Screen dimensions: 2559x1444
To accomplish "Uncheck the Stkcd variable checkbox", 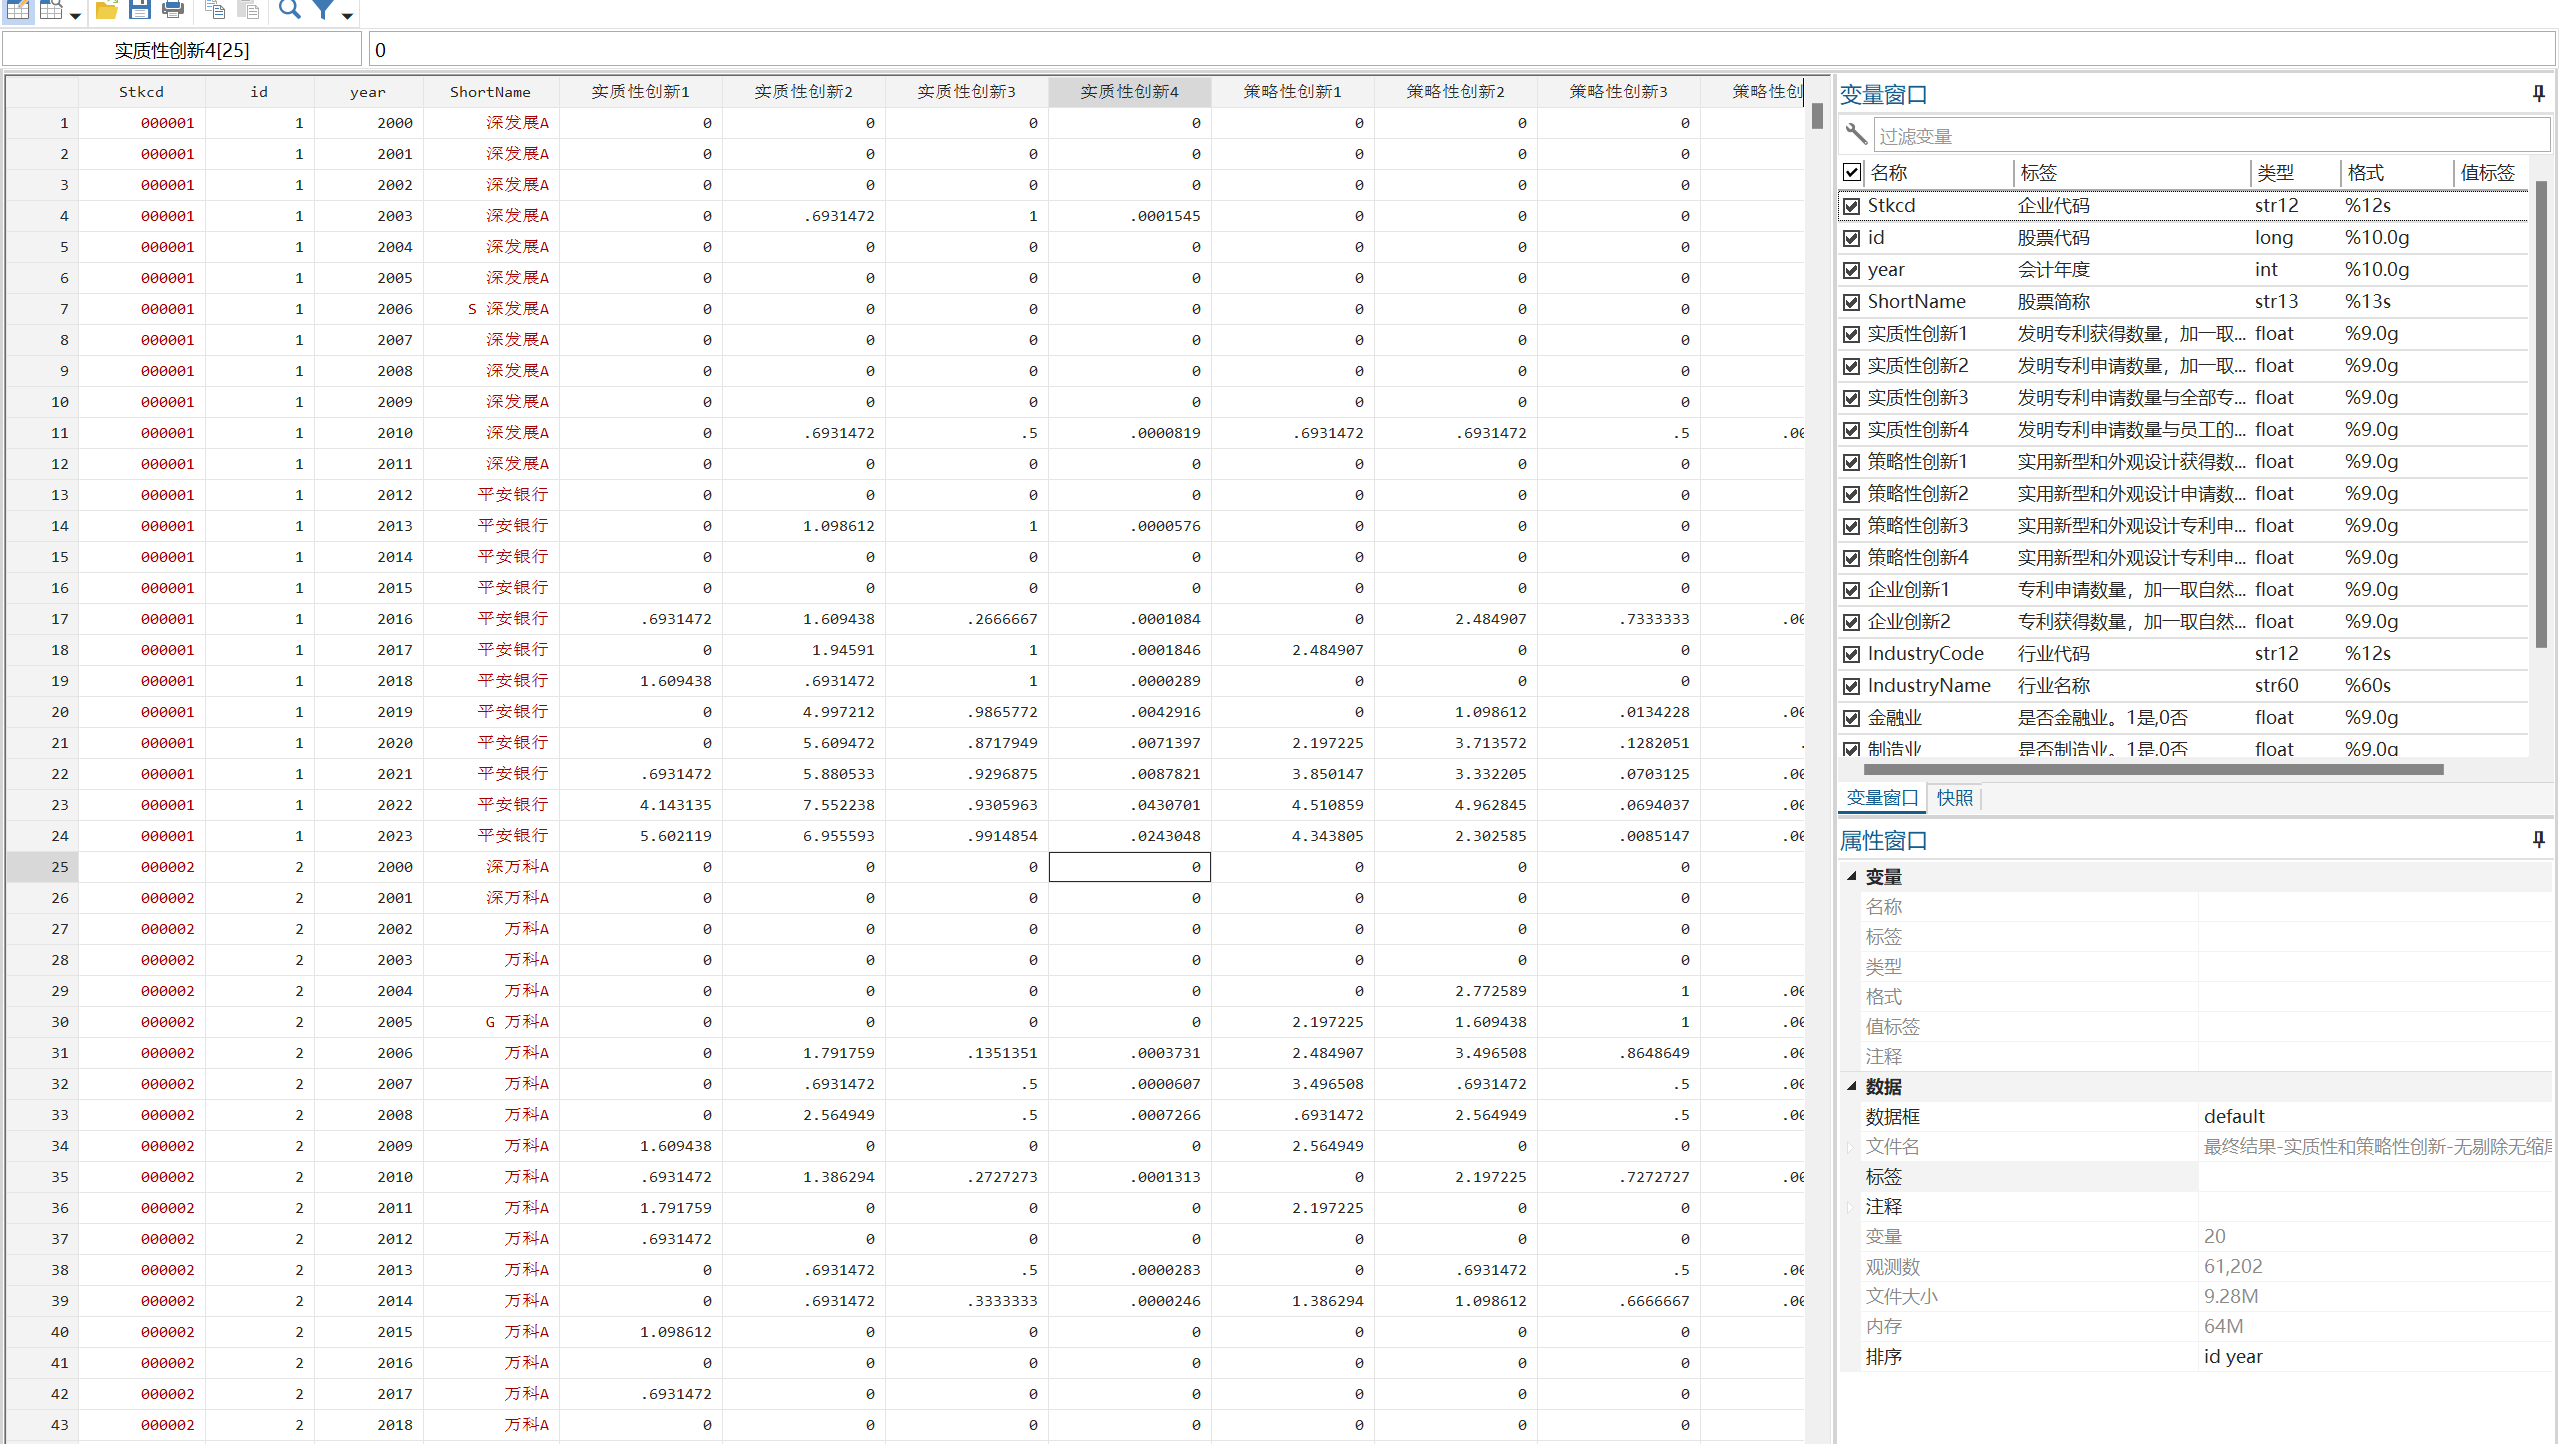I will (x=1852, y=206).
